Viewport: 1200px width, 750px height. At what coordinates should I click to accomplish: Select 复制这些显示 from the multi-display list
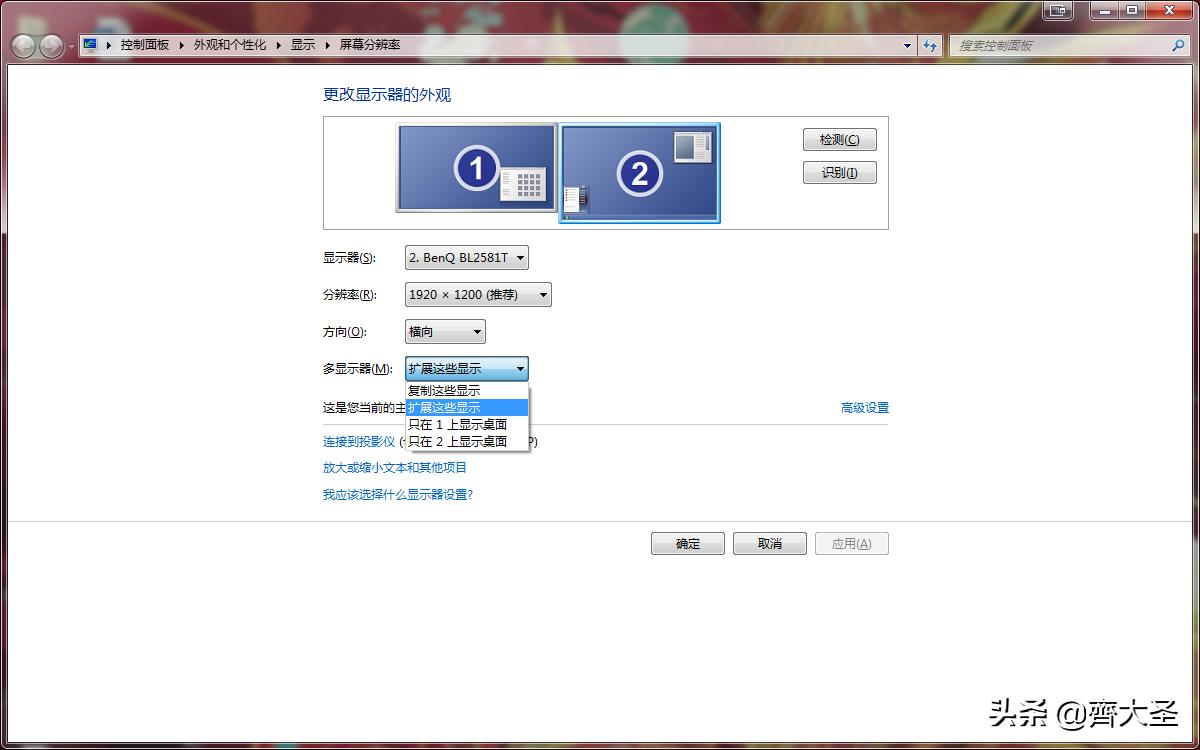(444, 390)
